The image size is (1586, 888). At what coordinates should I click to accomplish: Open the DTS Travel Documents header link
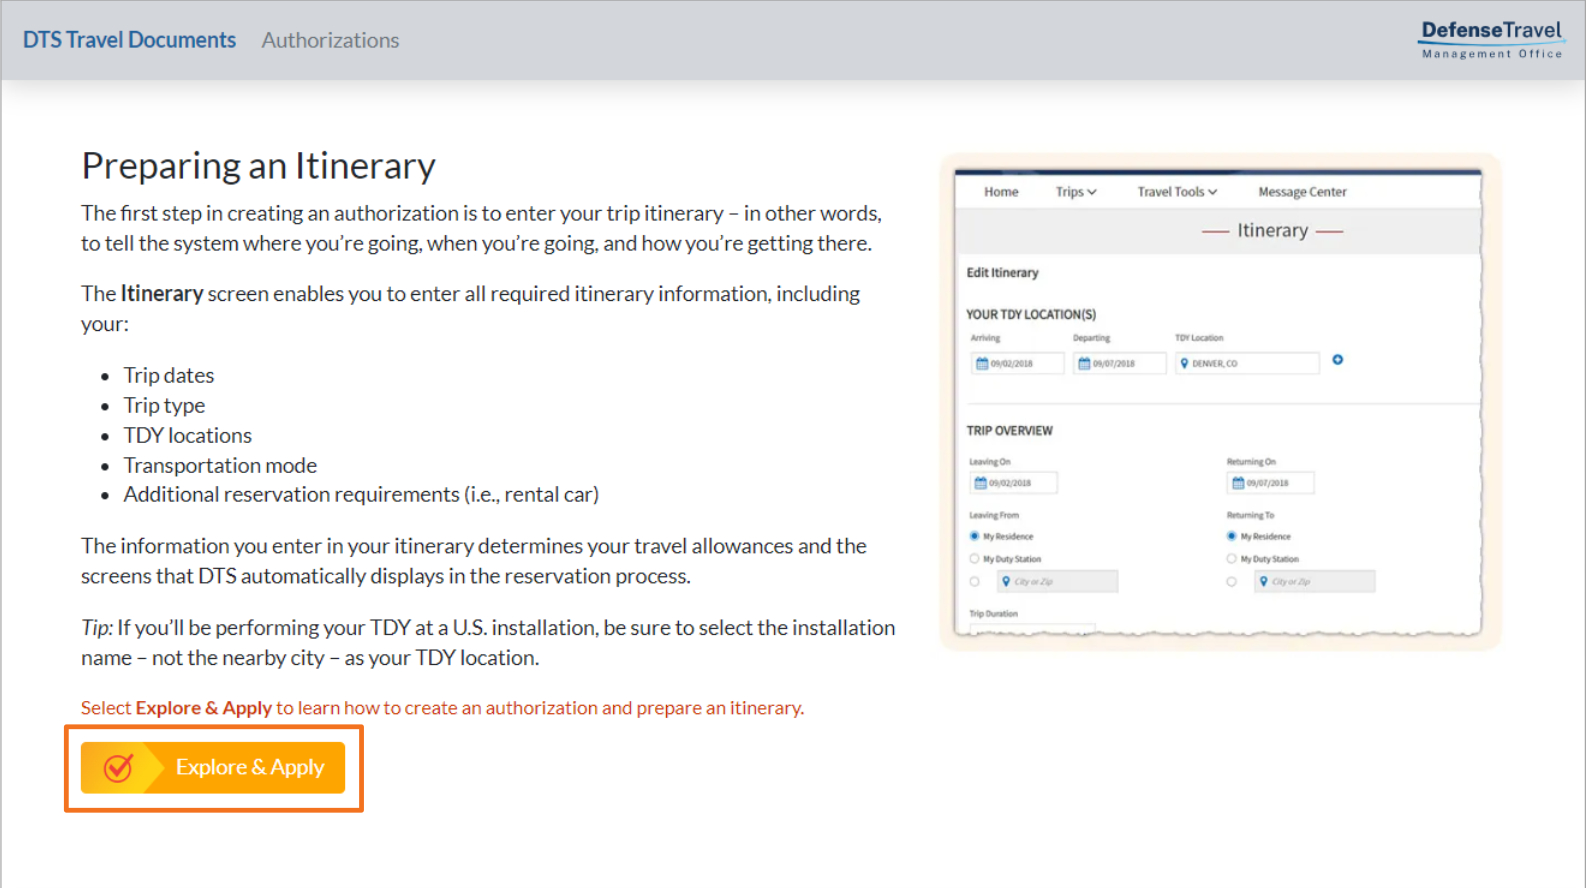click(x=129, y=40)
